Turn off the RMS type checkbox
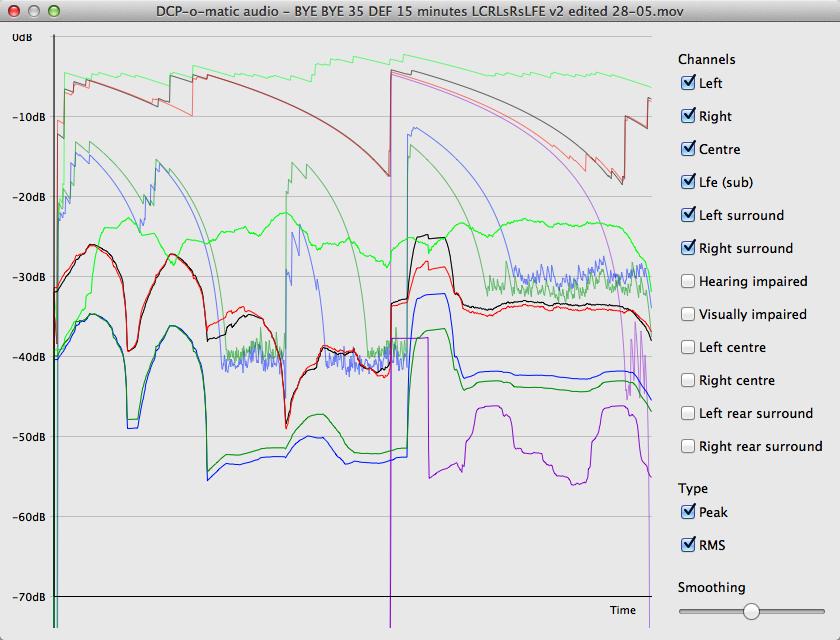 click(x=688, y=545)
